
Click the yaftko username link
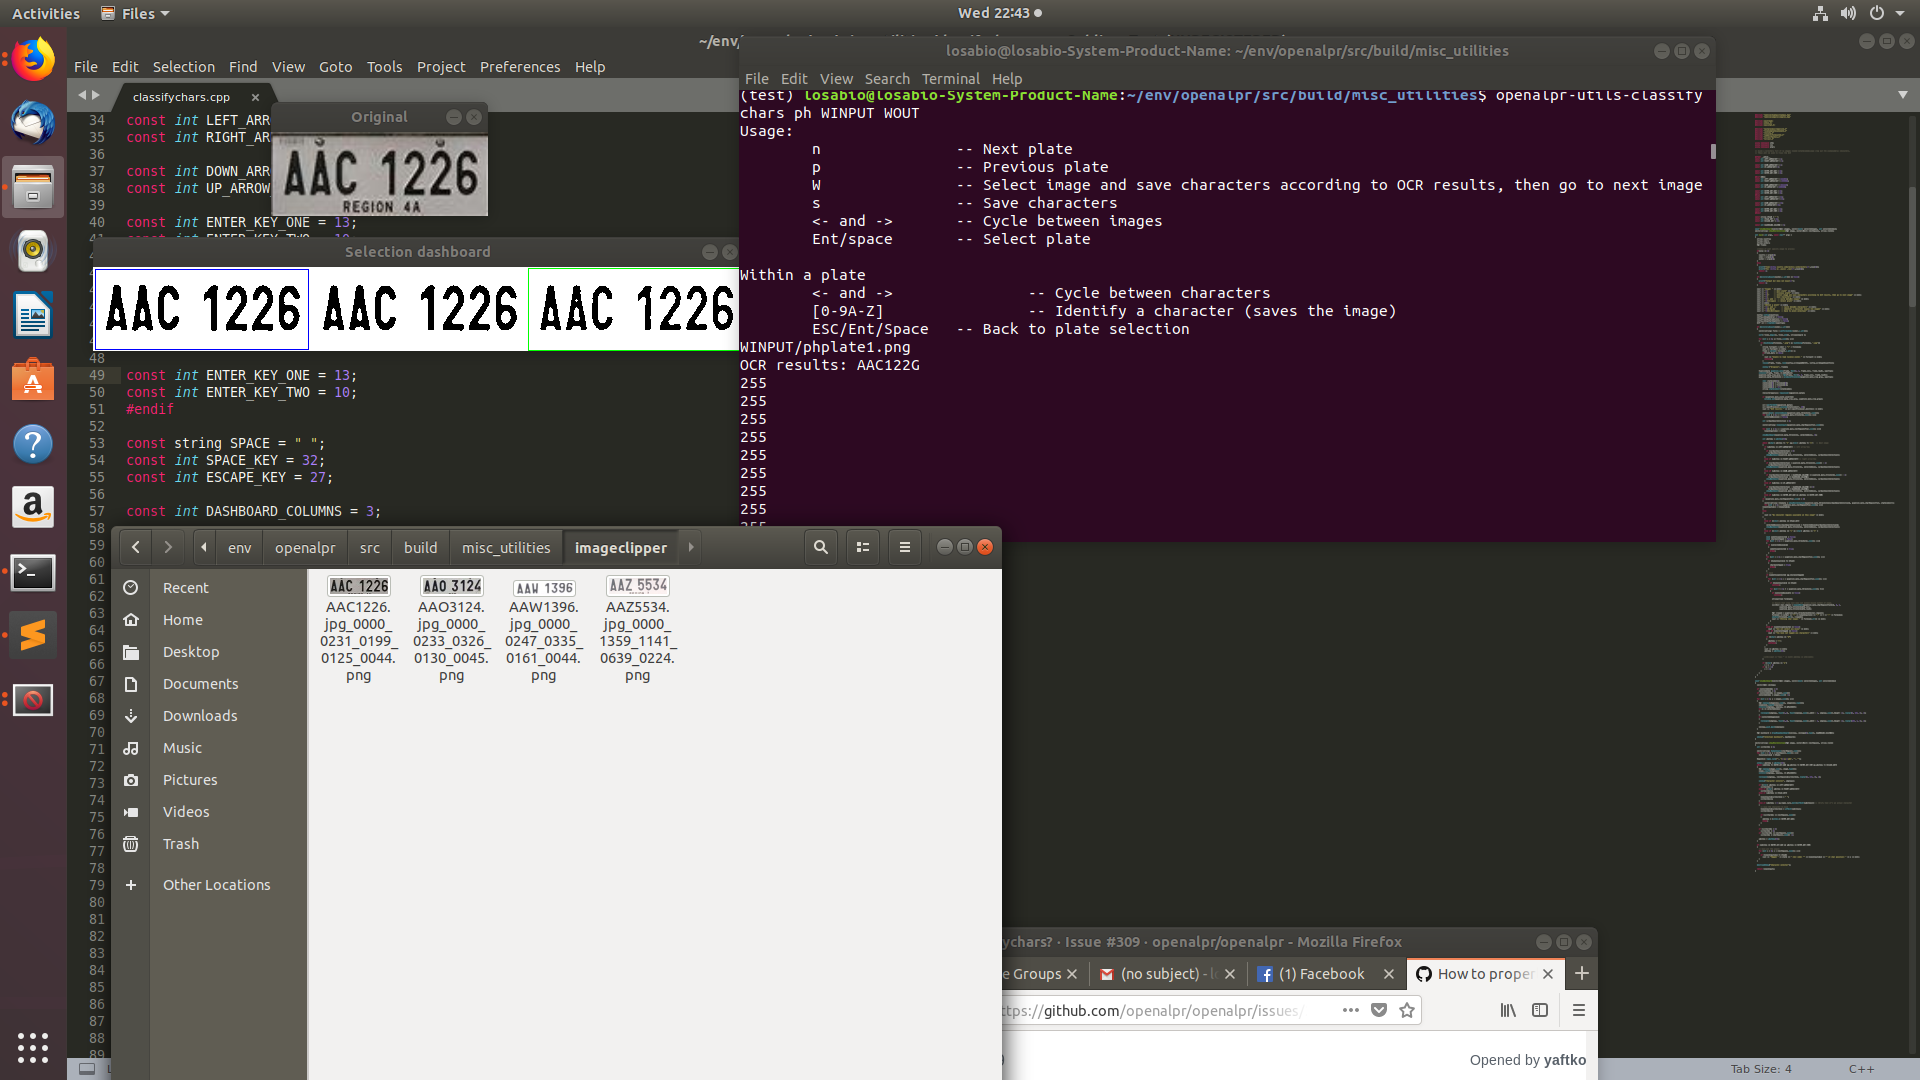(x=1564, y=1060)
